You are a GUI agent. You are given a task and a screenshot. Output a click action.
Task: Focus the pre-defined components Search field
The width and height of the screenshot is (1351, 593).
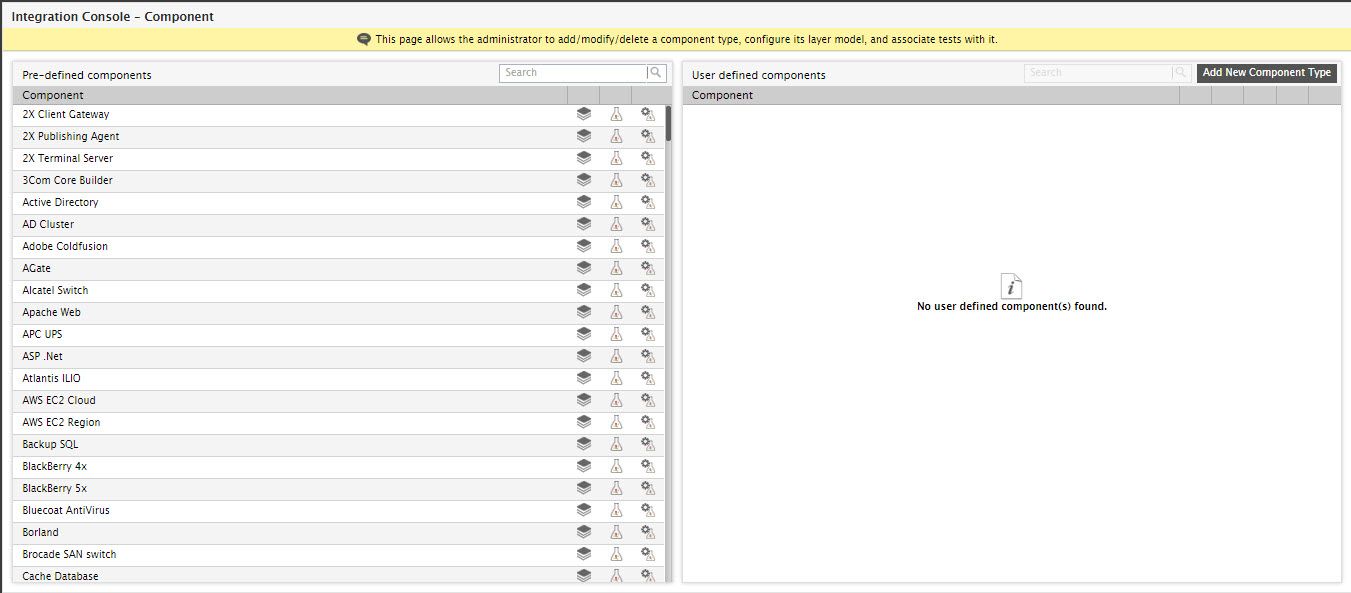[573, 73]
